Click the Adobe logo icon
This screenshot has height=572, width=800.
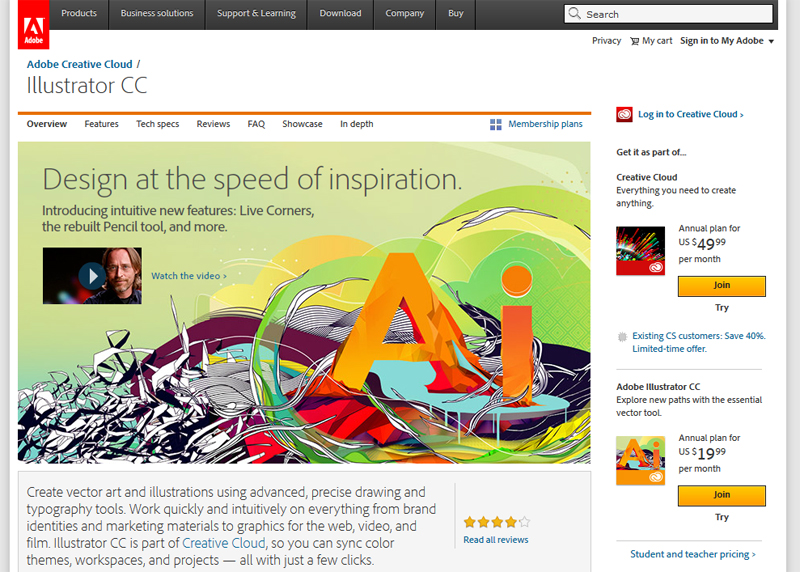33,24
